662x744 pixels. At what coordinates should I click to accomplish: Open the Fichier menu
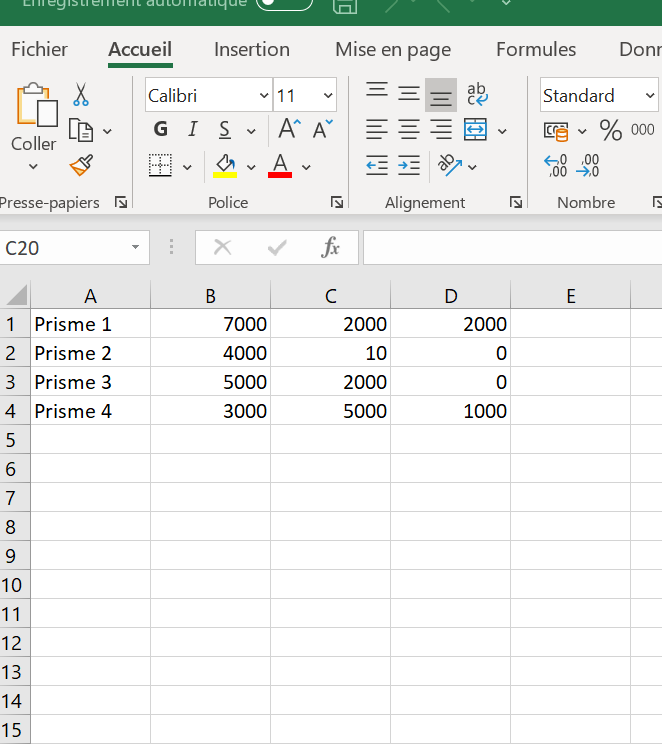coord(39,50)
